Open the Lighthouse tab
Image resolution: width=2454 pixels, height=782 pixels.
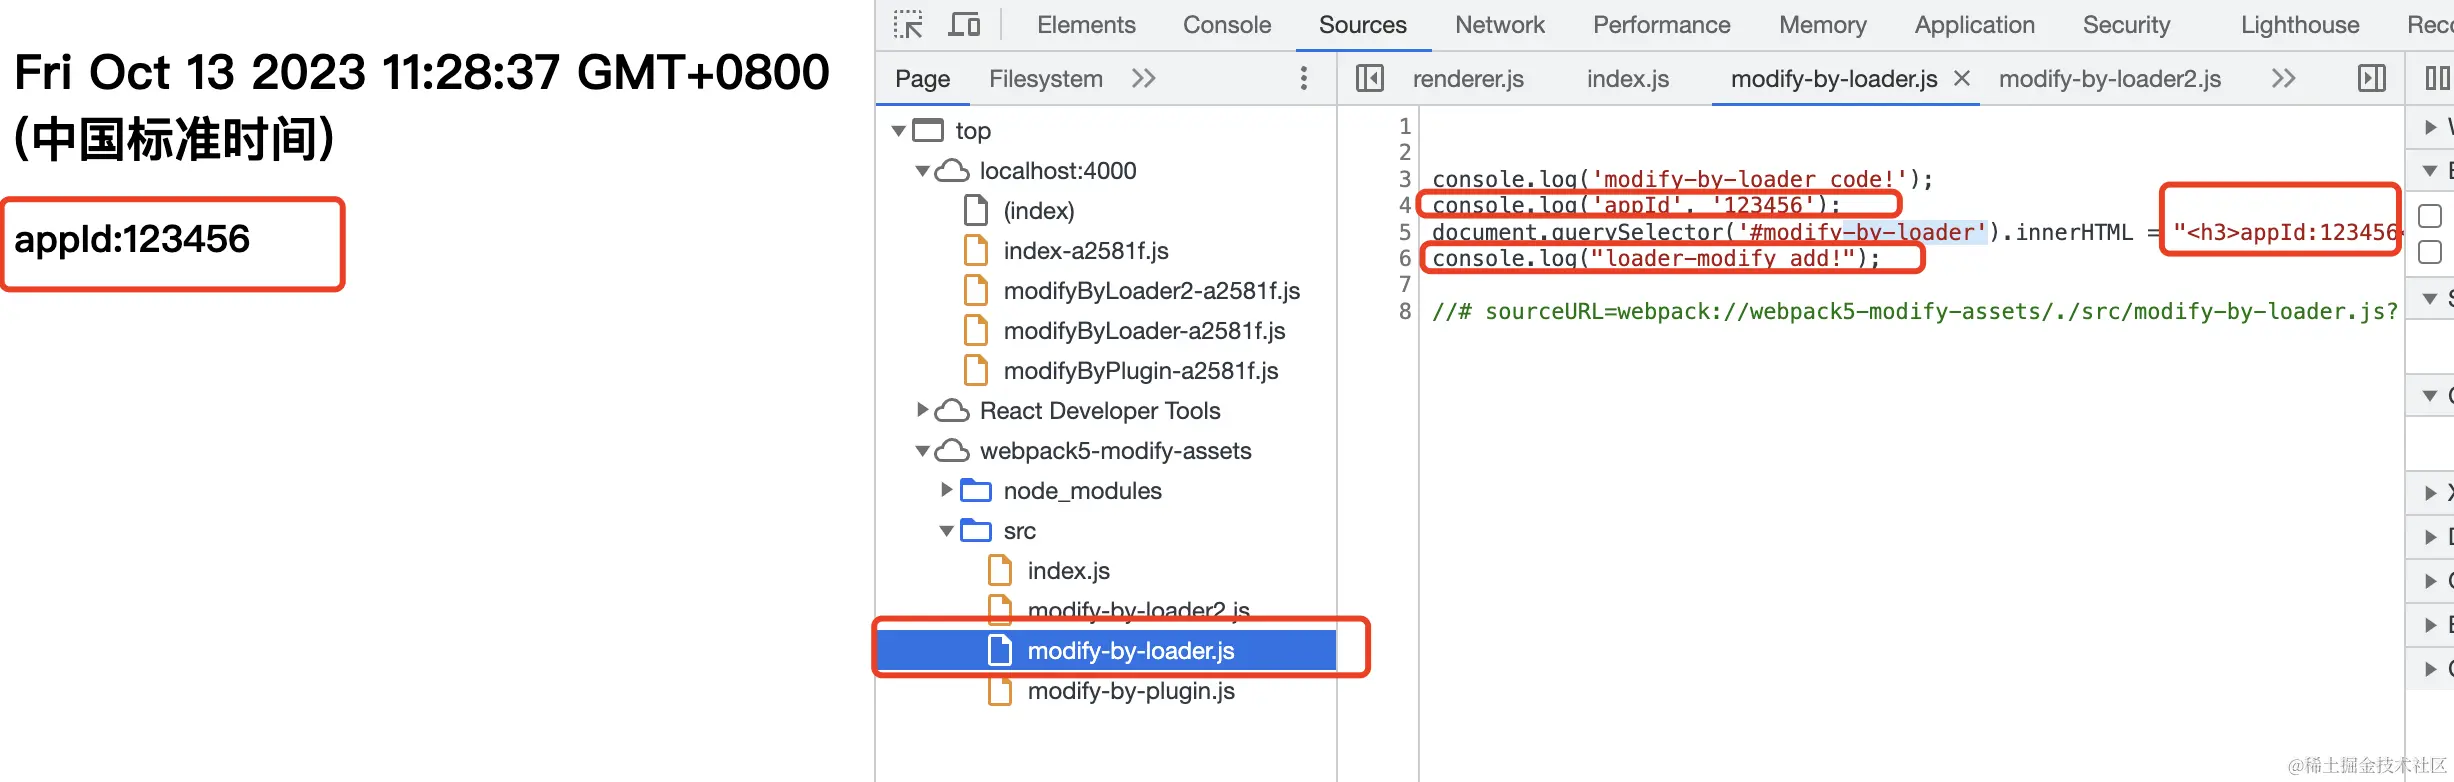(x=2300, y=25)
